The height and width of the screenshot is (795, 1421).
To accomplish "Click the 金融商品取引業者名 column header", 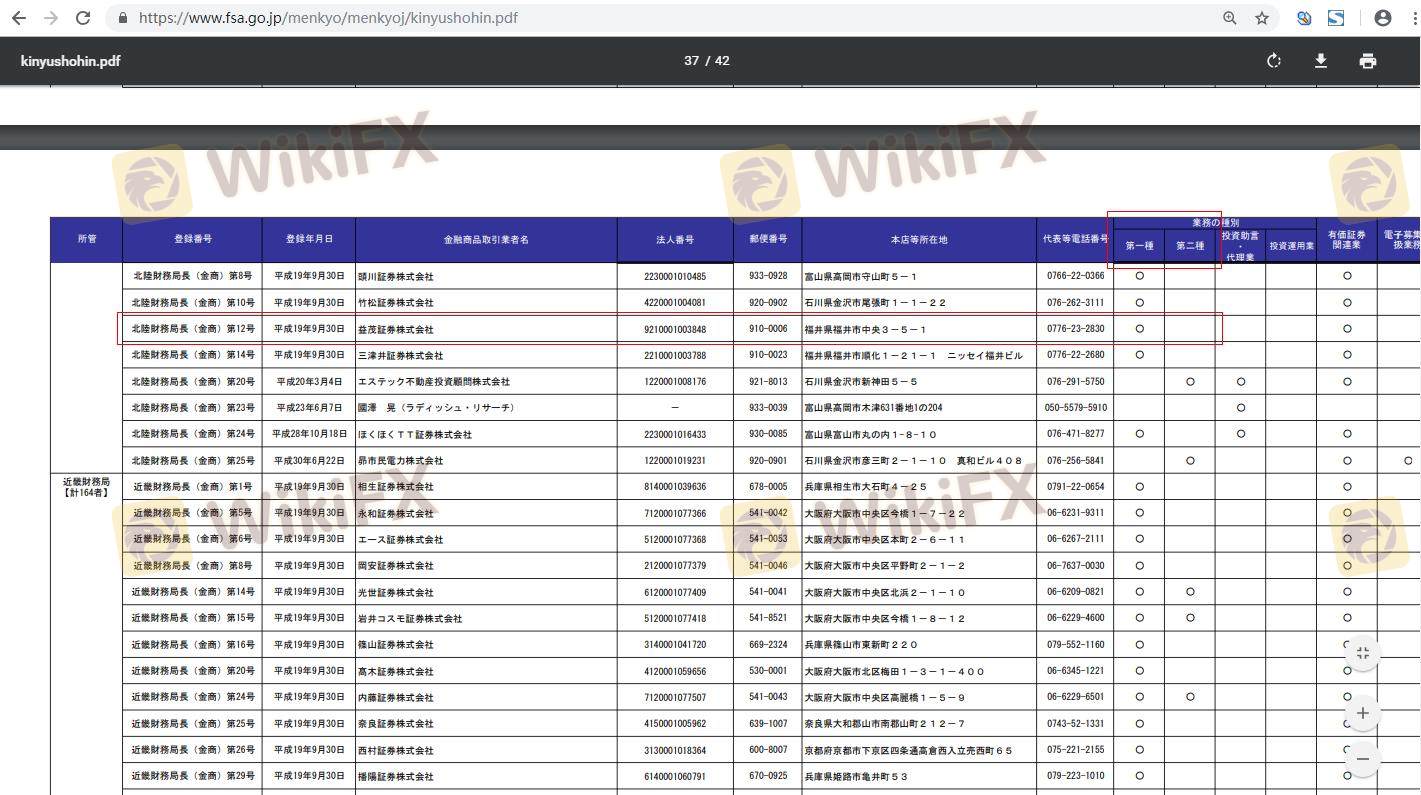I will coord(486,240).
